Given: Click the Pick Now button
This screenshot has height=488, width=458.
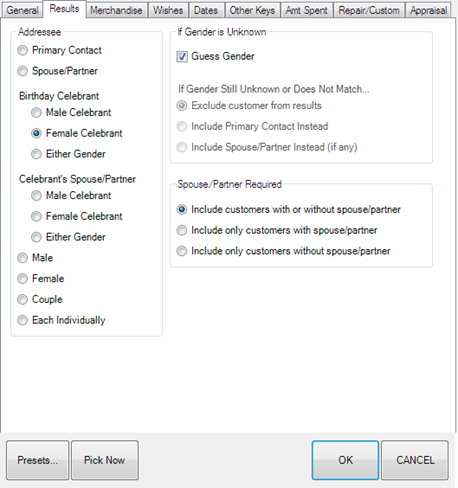Looking at the screenshot, I should point(105,460).
